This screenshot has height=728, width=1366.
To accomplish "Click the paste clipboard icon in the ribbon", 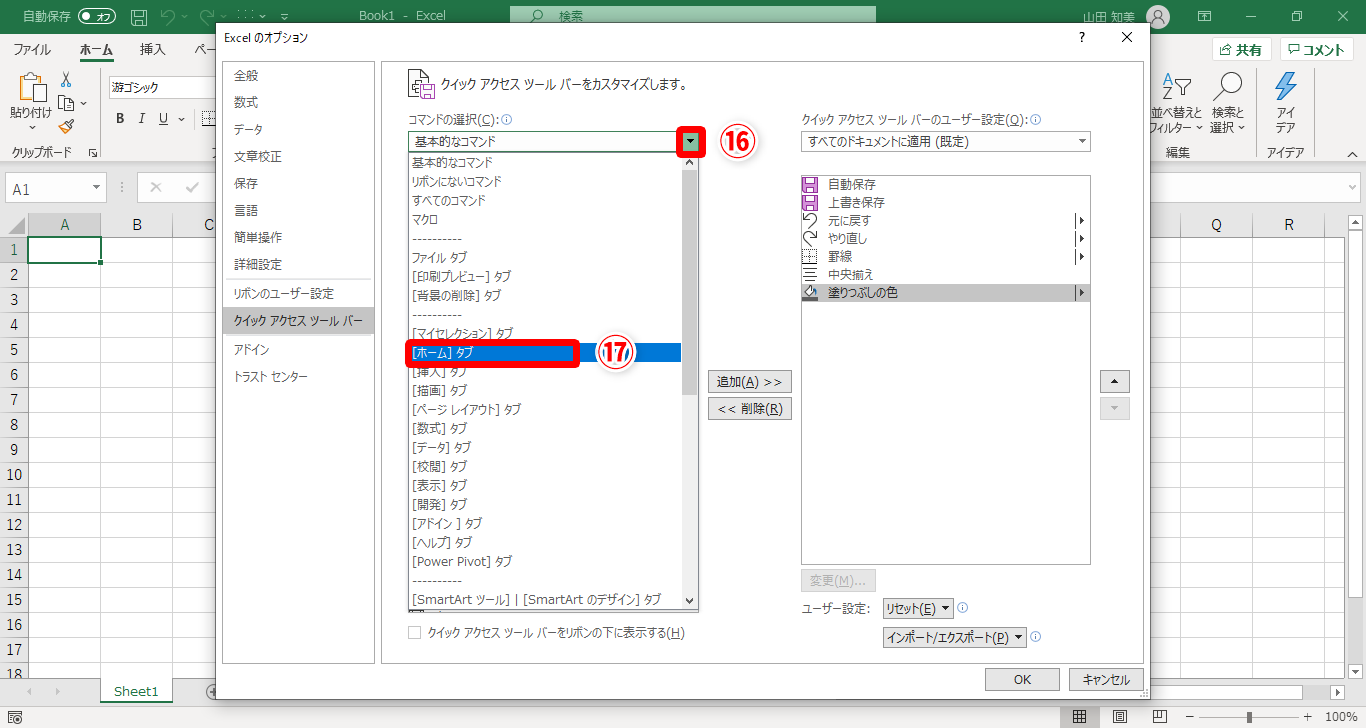I will [x=33, y=88].
